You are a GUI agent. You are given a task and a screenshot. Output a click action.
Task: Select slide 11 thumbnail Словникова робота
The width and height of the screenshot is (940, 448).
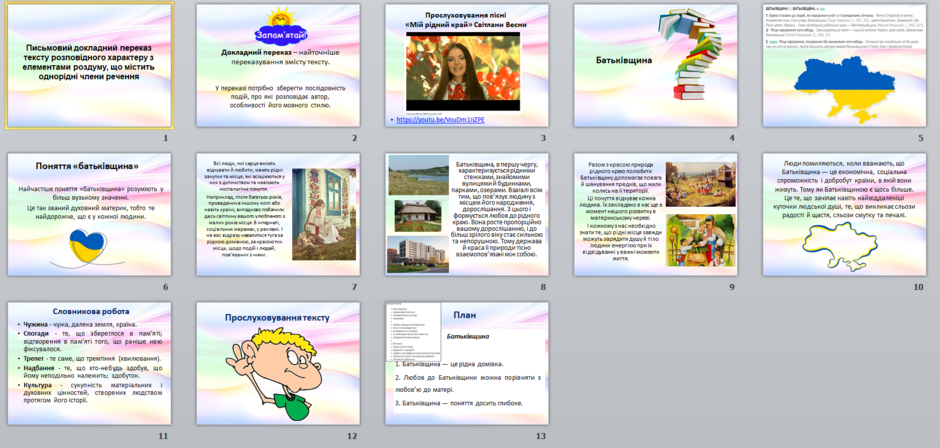click(89, 363)
